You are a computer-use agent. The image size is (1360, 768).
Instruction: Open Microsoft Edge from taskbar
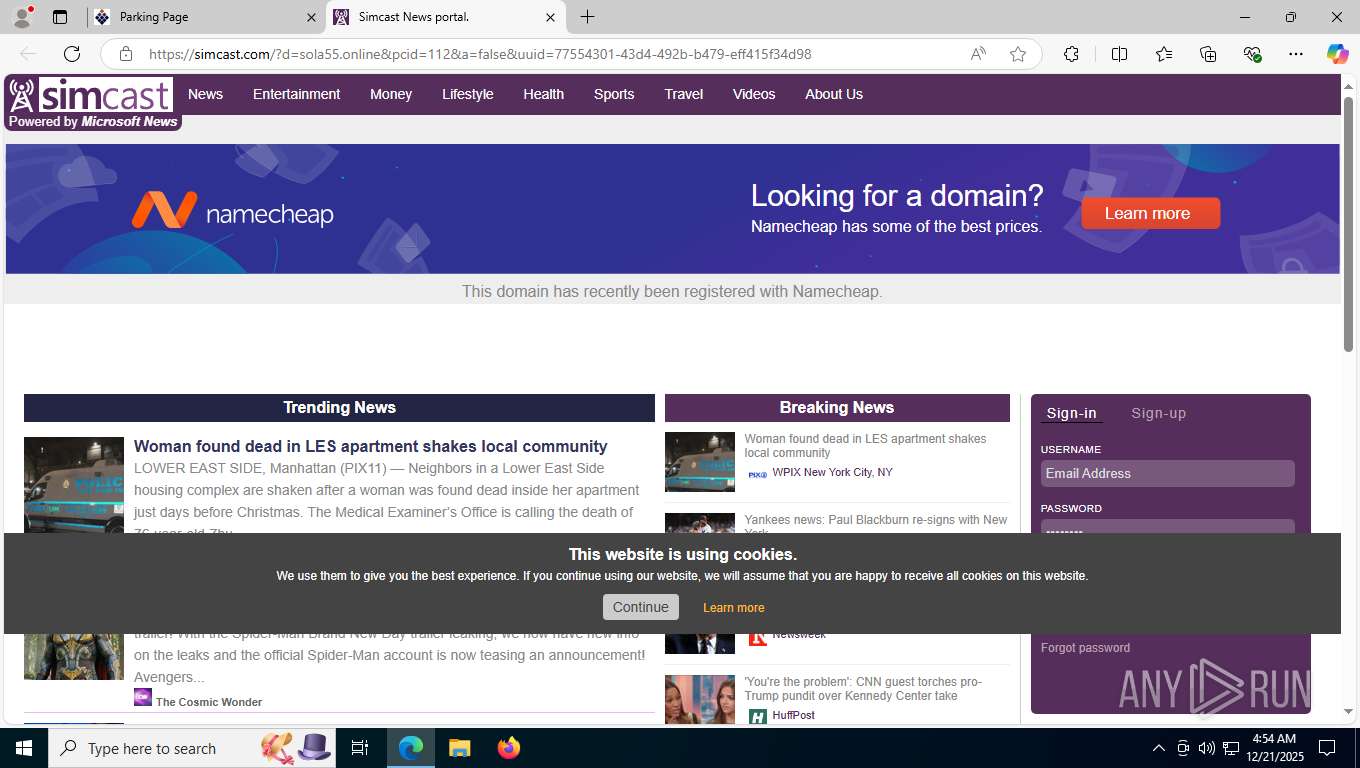[411, 748]
